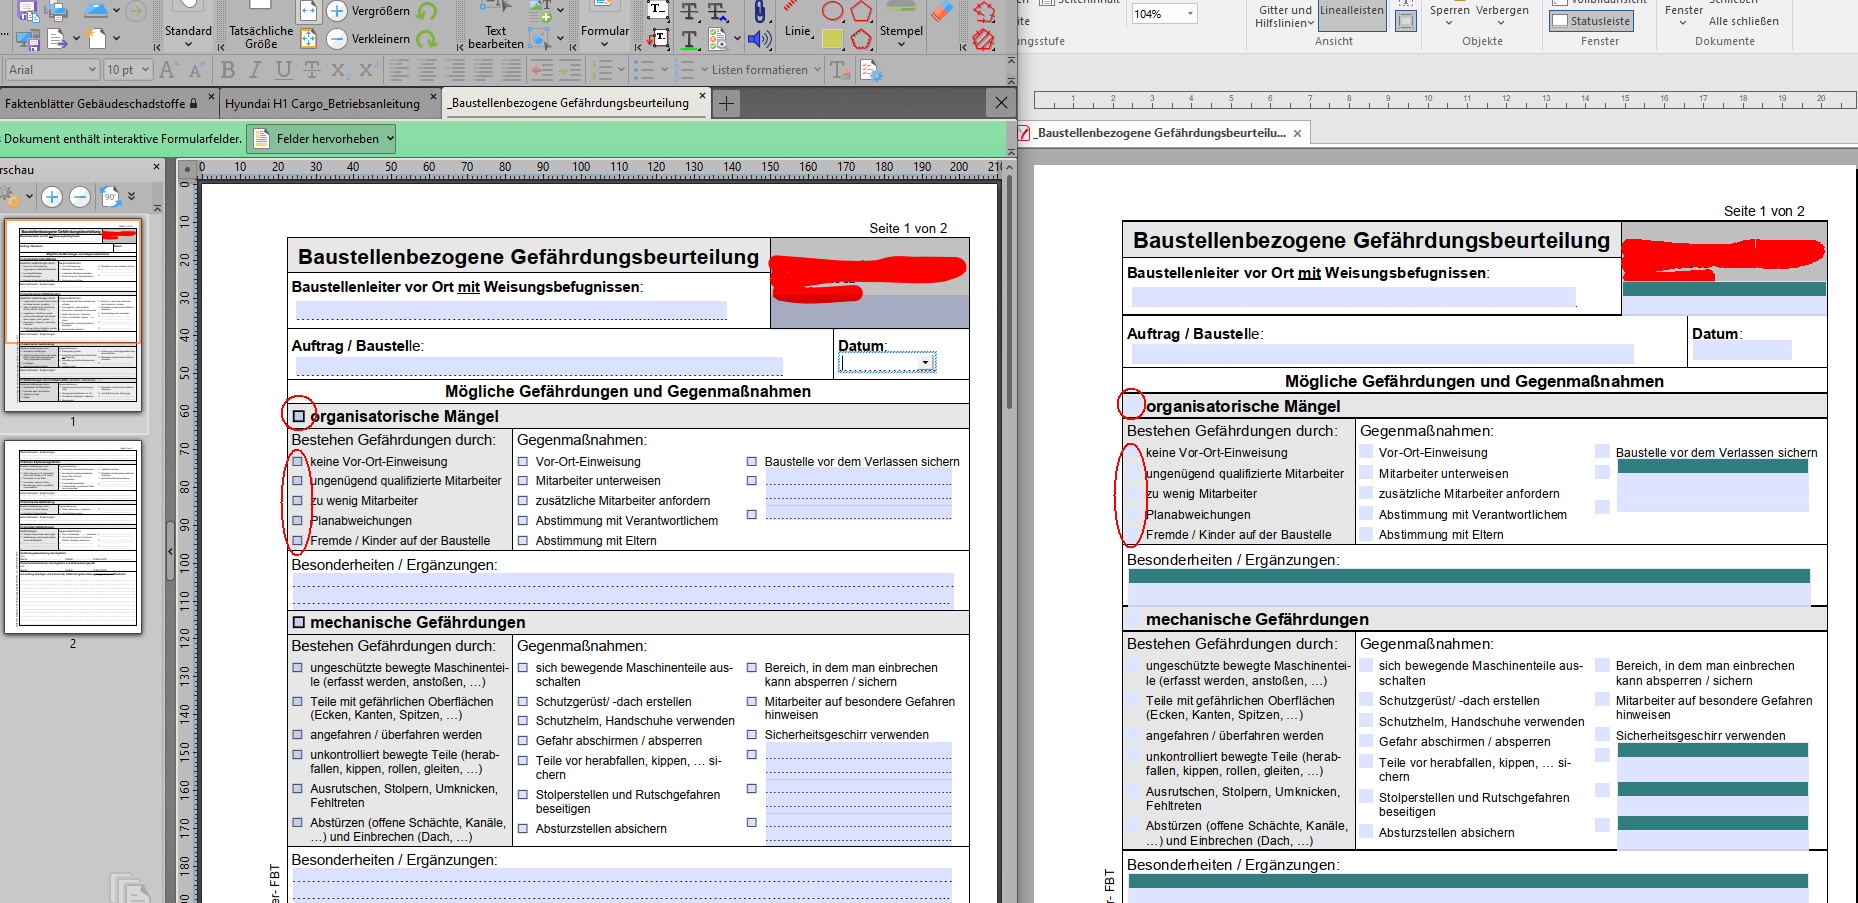Select the Linie line tool
The image size is (1858, 903).
(x=797, y=22)
